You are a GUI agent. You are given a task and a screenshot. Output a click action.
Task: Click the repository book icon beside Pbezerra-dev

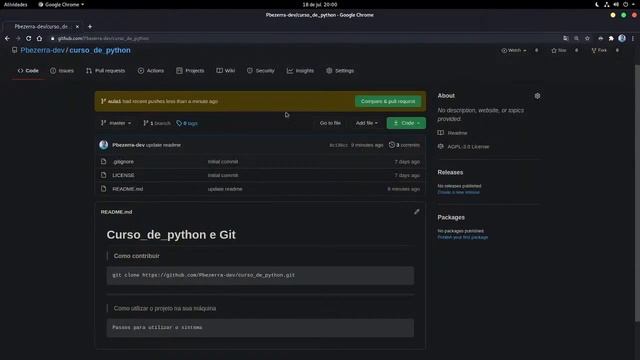point(14,50)
